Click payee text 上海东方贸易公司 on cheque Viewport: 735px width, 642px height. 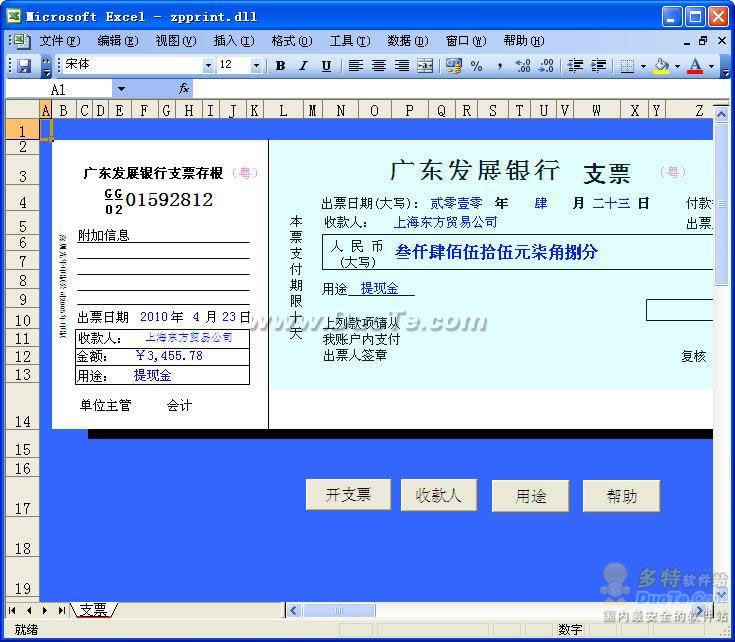tap(445, 222)
